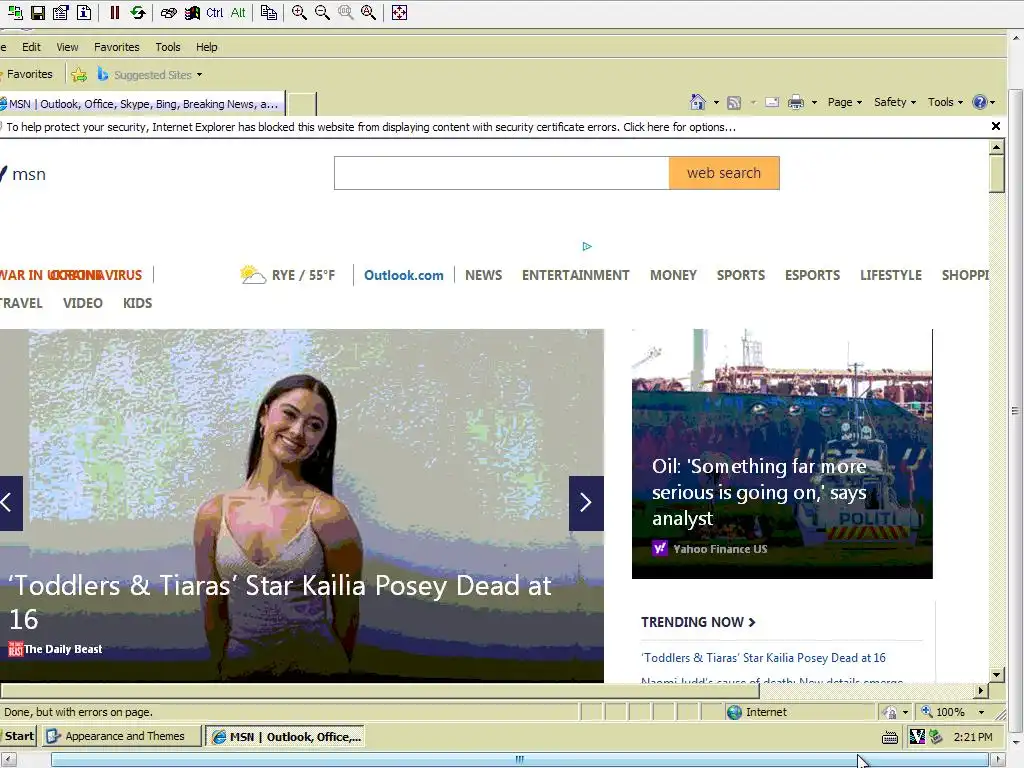Click the page horizontal scrollbar
The height and width of the screenshot is (768, 1024).
pyautogui.click(x=380, y=691)
